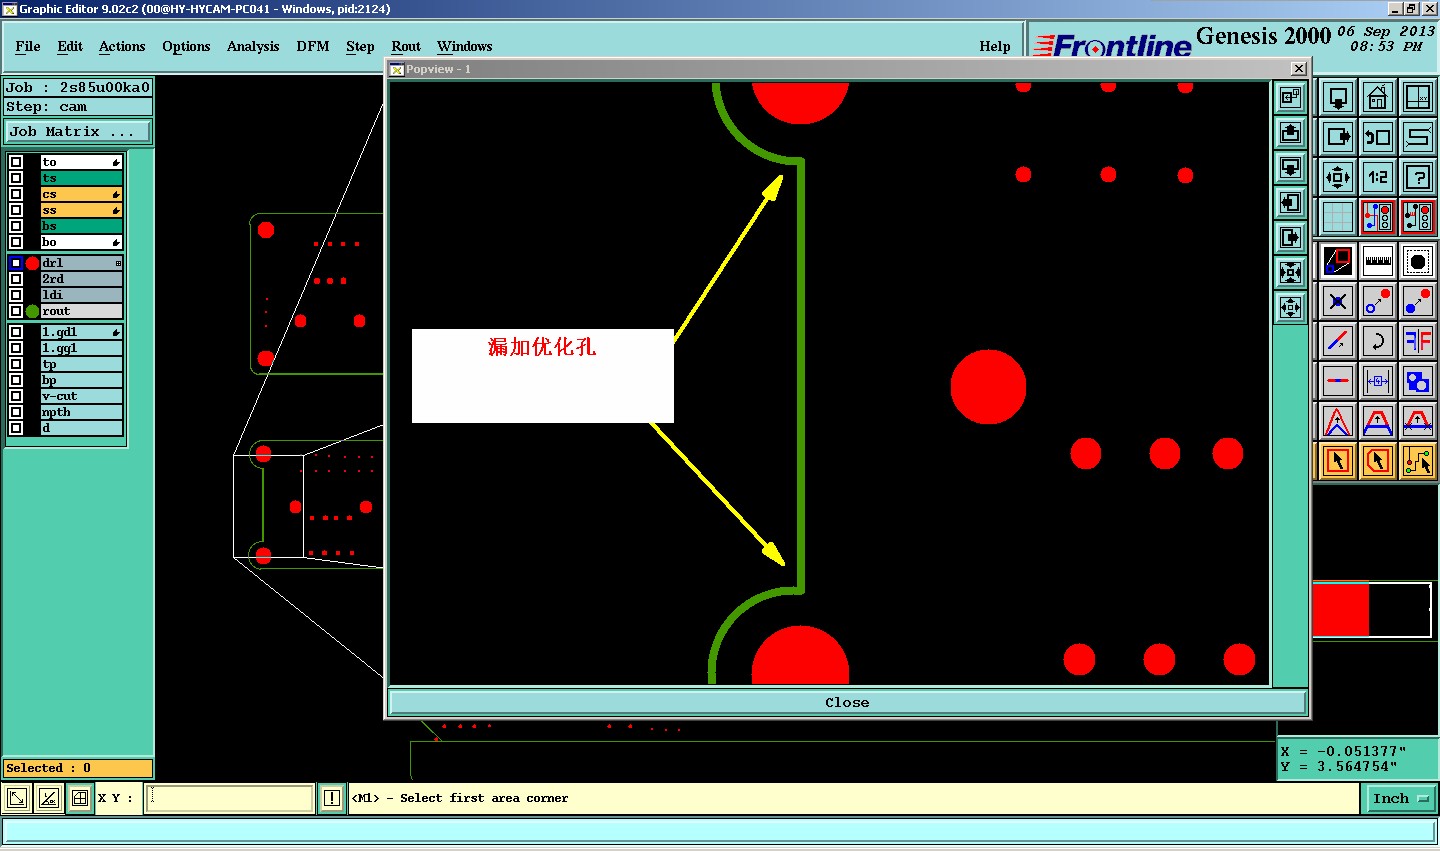Click the zoom home icon in the toolbar

(1378, 98)
